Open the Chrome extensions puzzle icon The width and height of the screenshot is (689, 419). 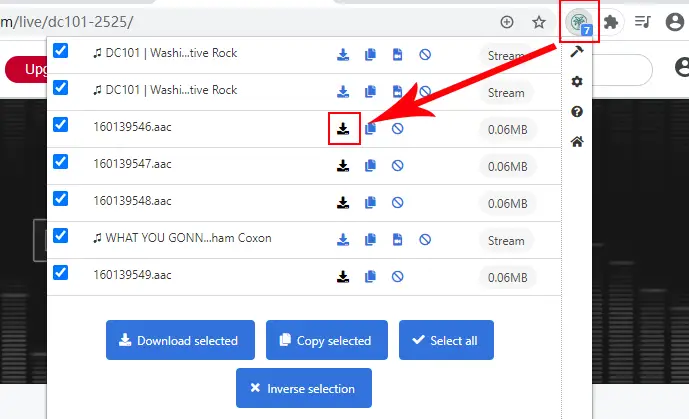(x=610, y=22)
